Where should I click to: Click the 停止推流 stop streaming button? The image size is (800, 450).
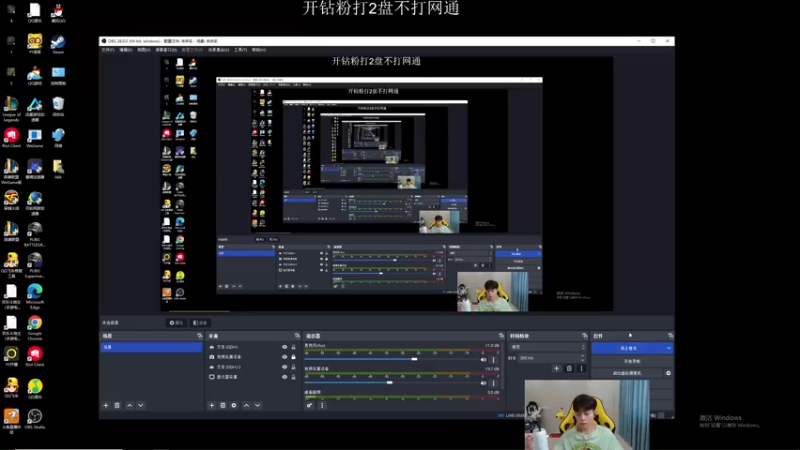click(x=628, y=348)
